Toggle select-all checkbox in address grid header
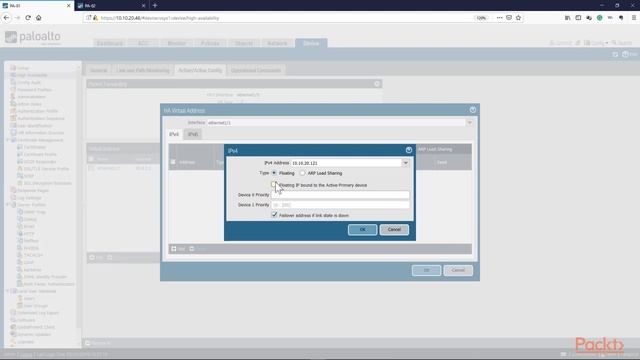The width and height of the screenshot is (640, 360). (173, 162)
